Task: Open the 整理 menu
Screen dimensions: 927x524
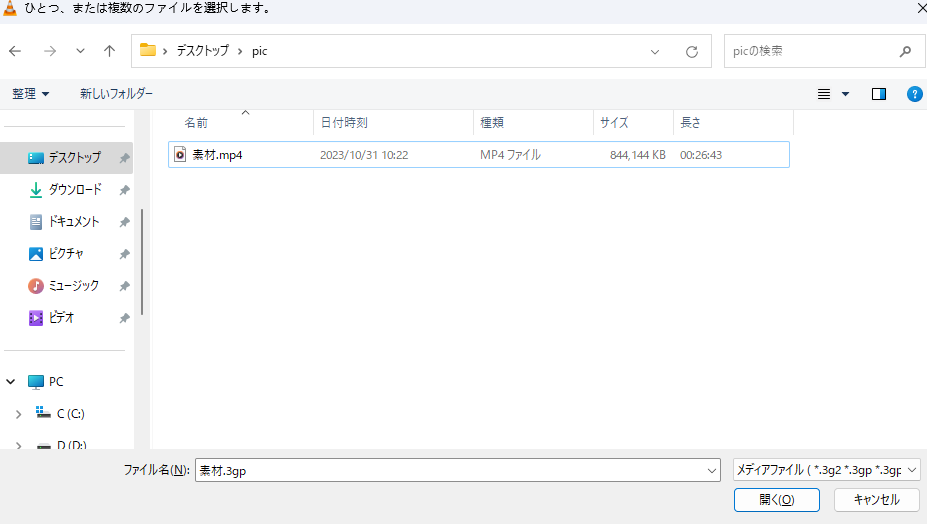Action: coord(30,94)
